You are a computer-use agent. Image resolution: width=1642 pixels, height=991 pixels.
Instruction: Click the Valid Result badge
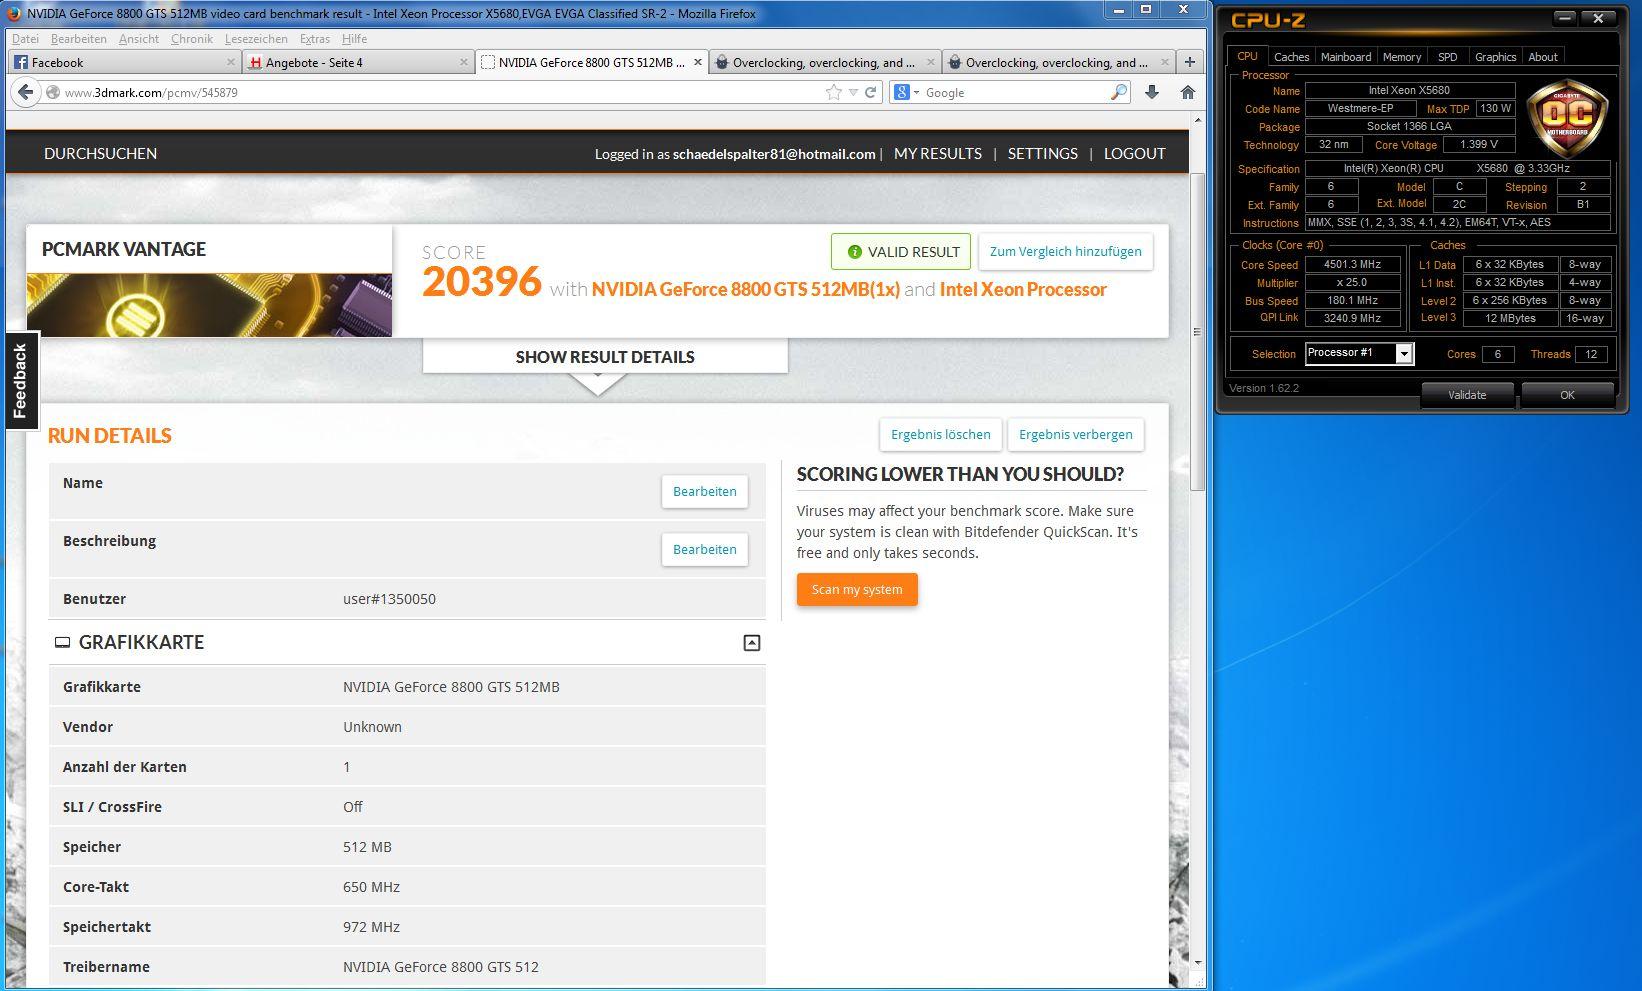pos(901,252)
